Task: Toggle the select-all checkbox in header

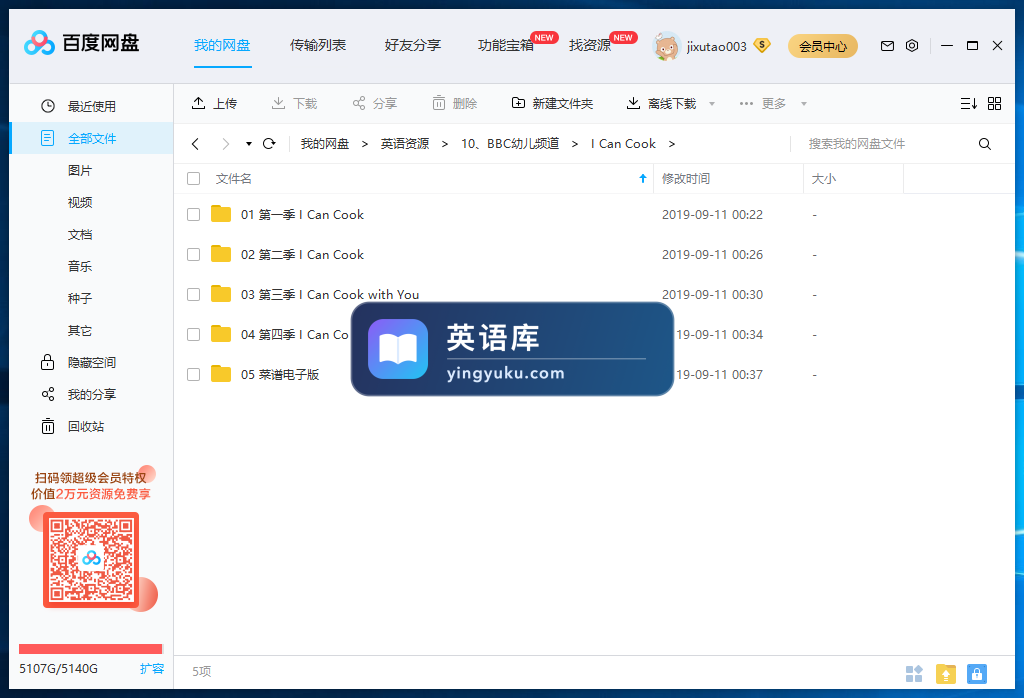Action: coord(193,178)
